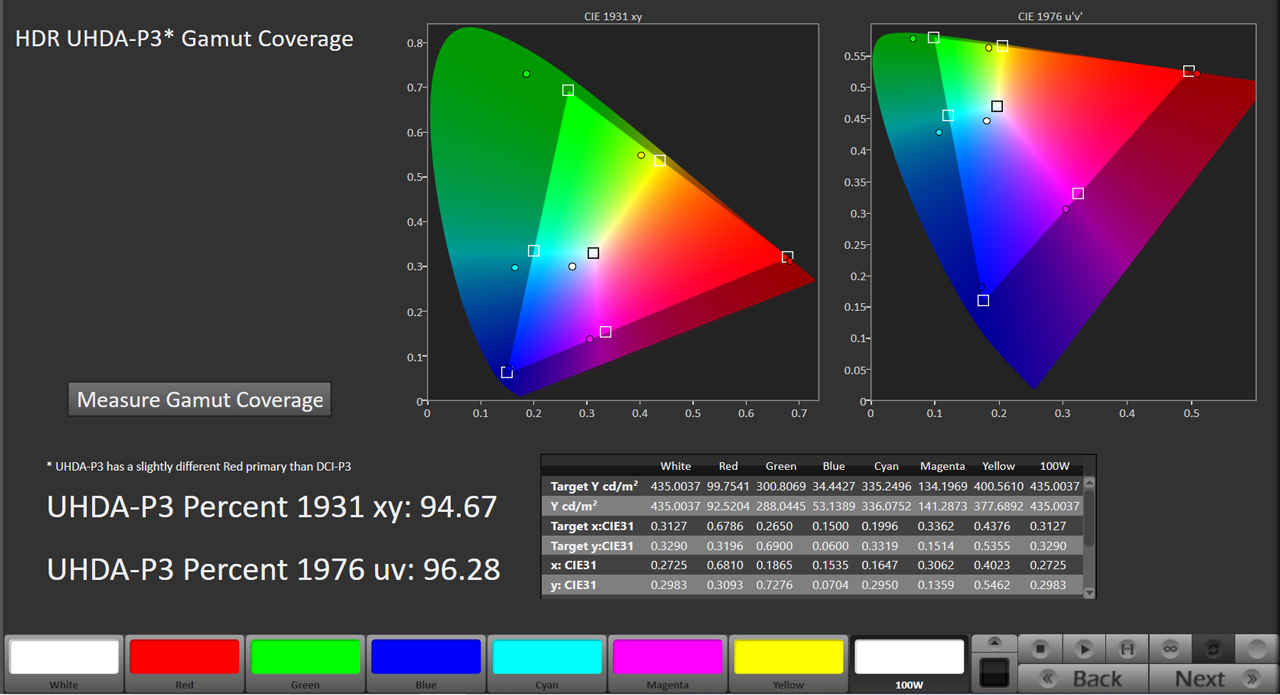Select the Target x:CIE31 row label
Viewport: 1280px width, 695px height.
[x=592, y=526]
